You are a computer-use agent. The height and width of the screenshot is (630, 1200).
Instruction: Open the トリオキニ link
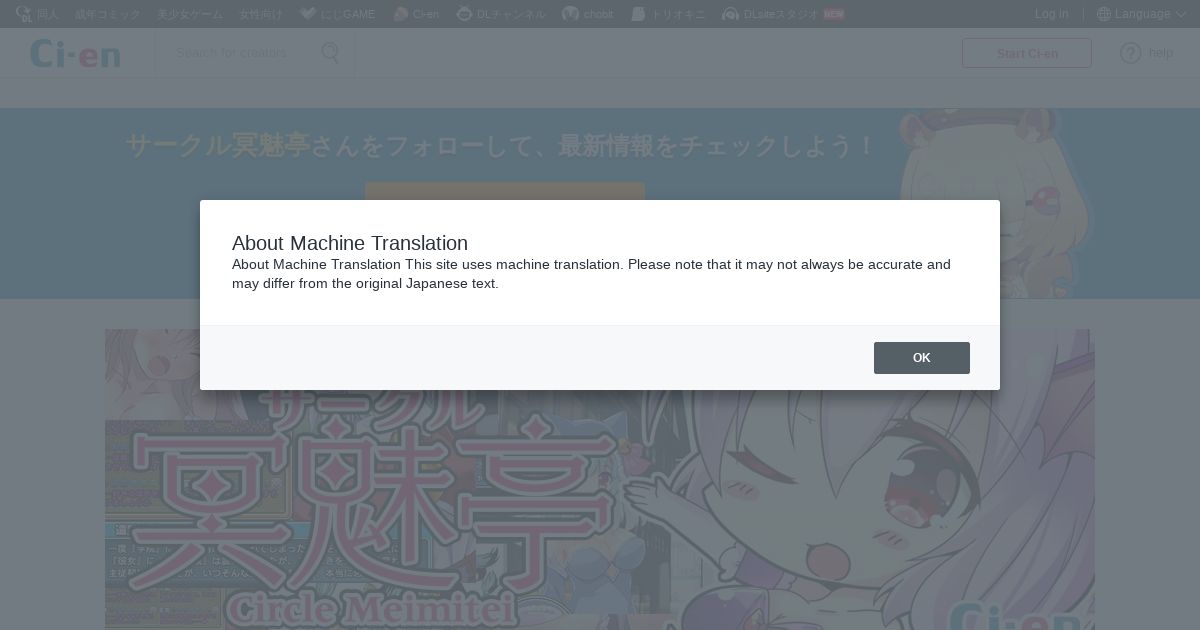668,14
